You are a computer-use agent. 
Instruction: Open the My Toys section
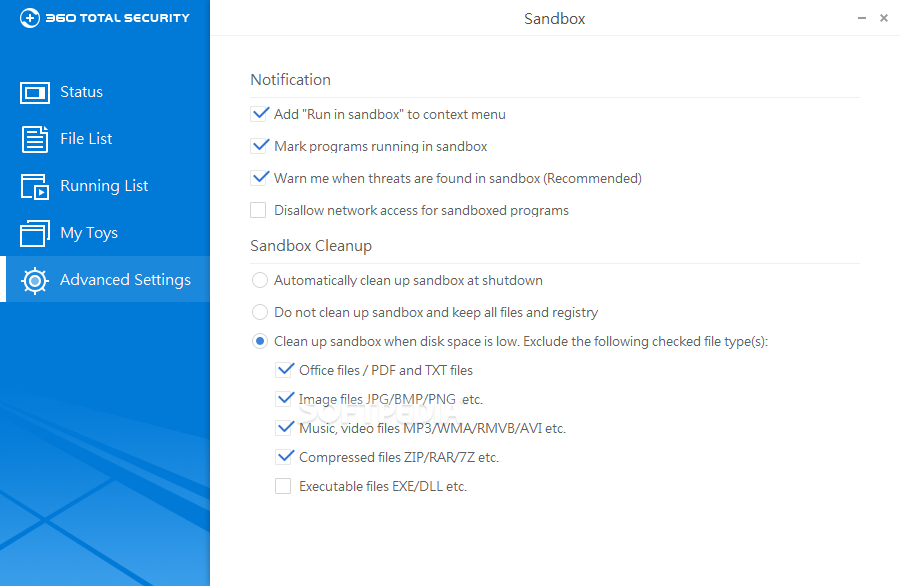click(89, 233)
